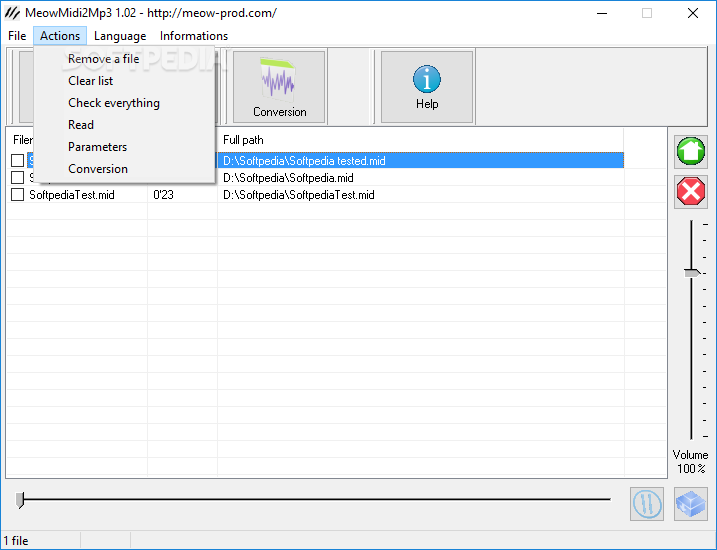Image resolution: width=717 pixels, height=550 pixels.
Task: Open Help with the blue info icon
Action: [427, 86]
